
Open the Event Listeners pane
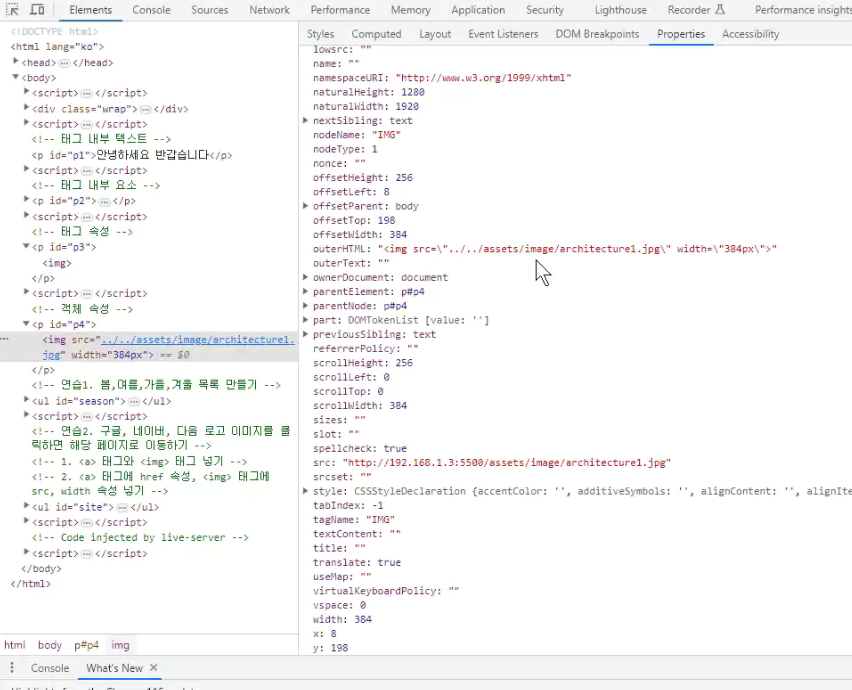pos(503,34)
